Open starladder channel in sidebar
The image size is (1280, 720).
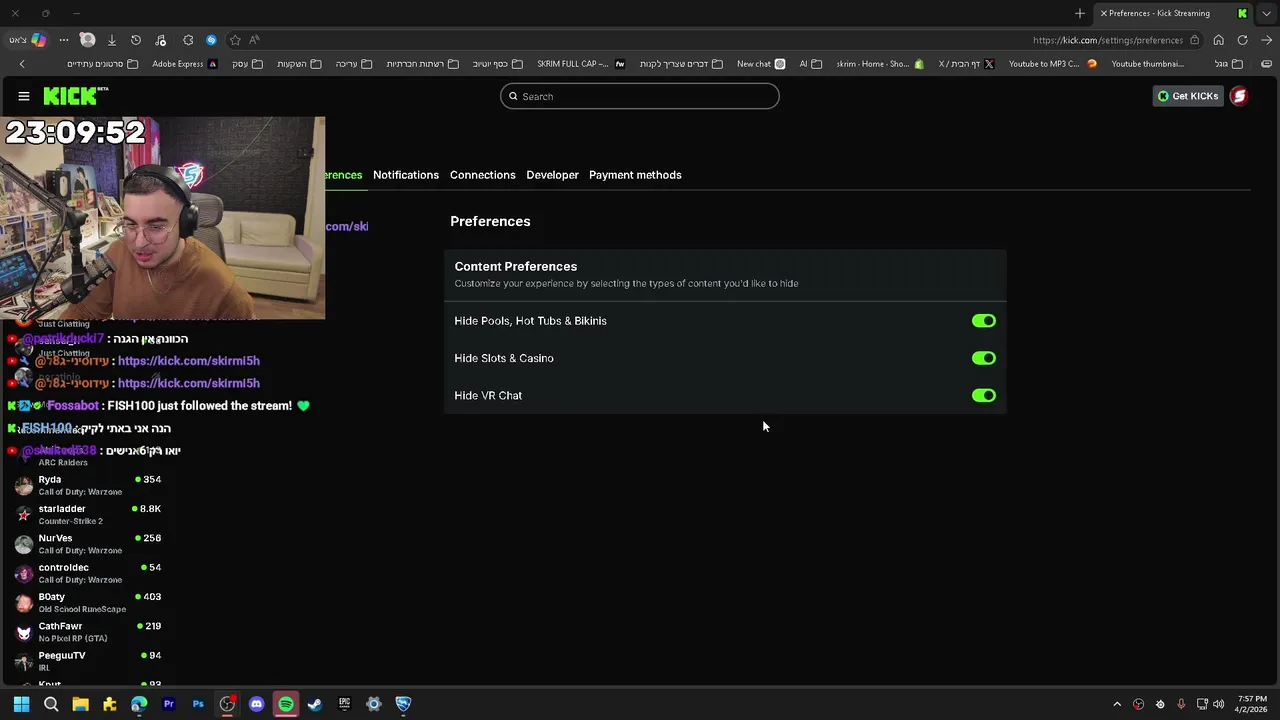(90, 515)
